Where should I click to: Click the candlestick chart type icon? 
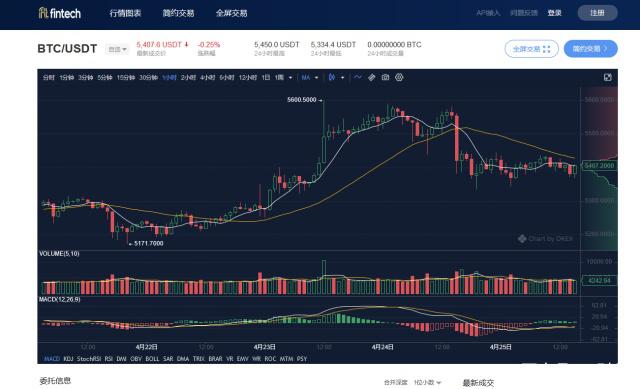(x=332, y=77)
